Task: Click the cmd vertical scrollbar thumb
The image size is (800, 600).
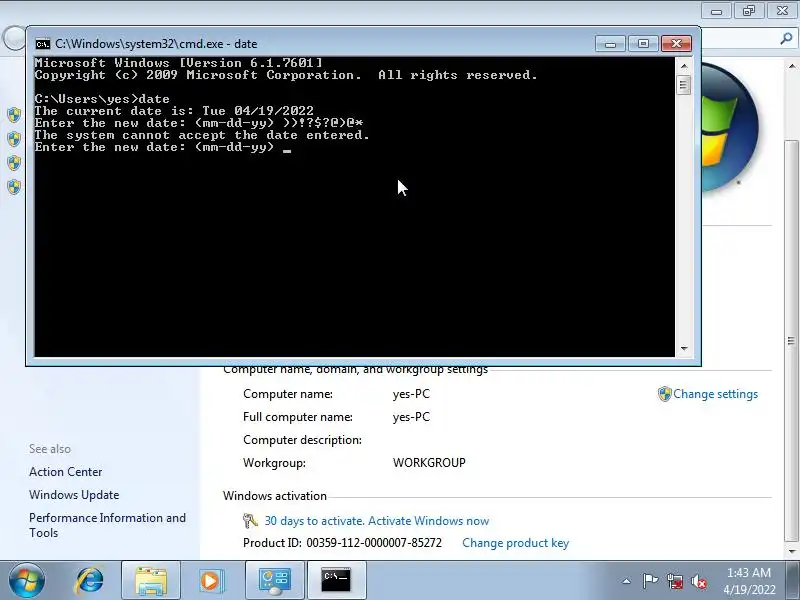Action: 684,84
